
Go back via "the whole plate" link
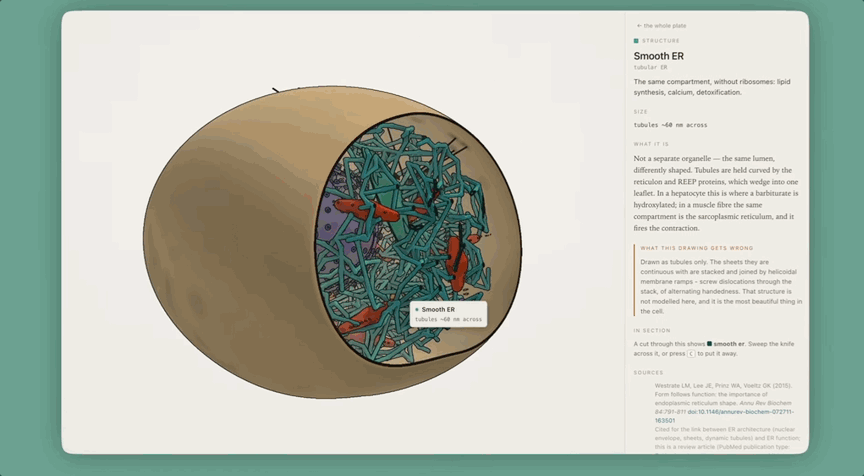pyautogui.click(x=661, y=25)
